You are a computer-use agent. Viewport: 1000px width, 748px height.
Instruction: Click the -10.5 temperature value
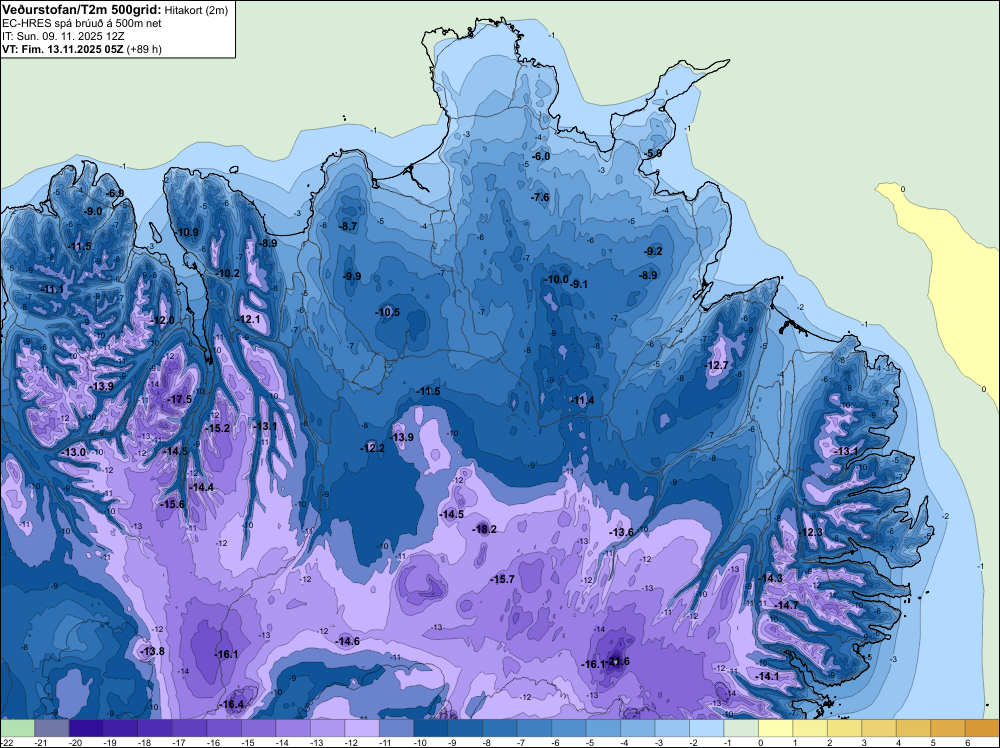(387, 312)
